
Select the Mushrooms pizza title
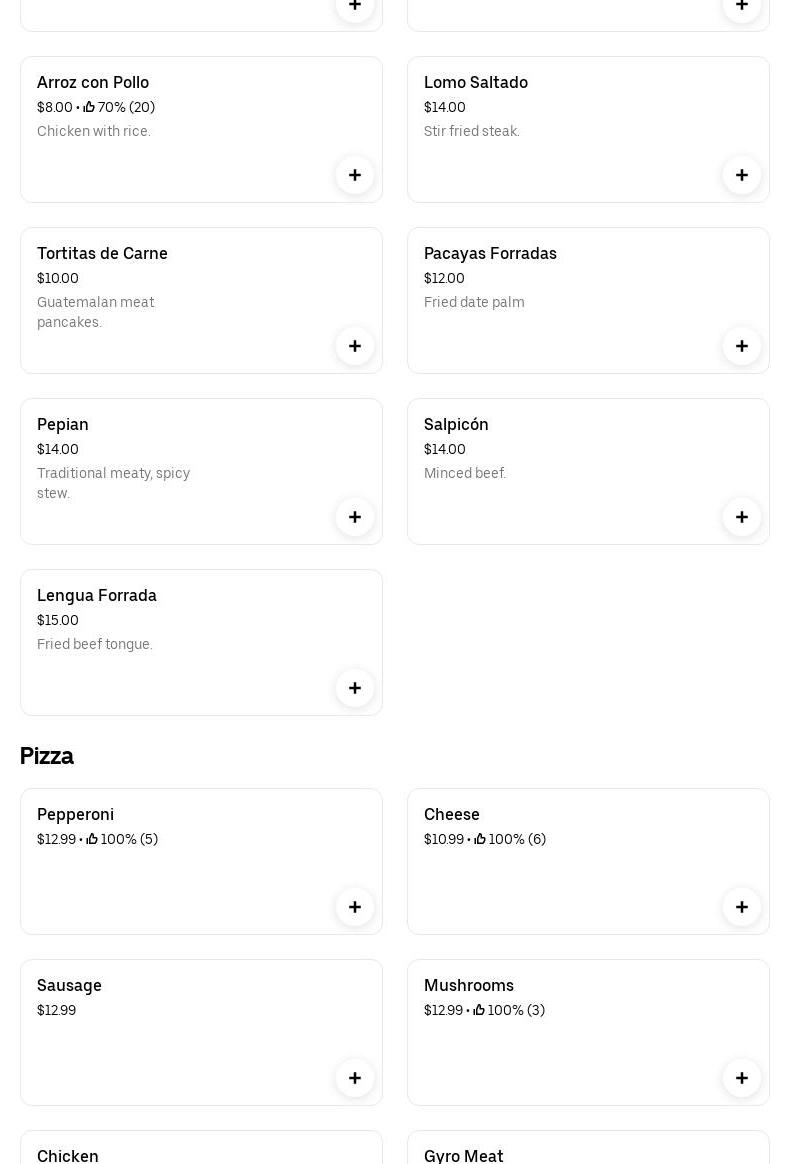469,986
